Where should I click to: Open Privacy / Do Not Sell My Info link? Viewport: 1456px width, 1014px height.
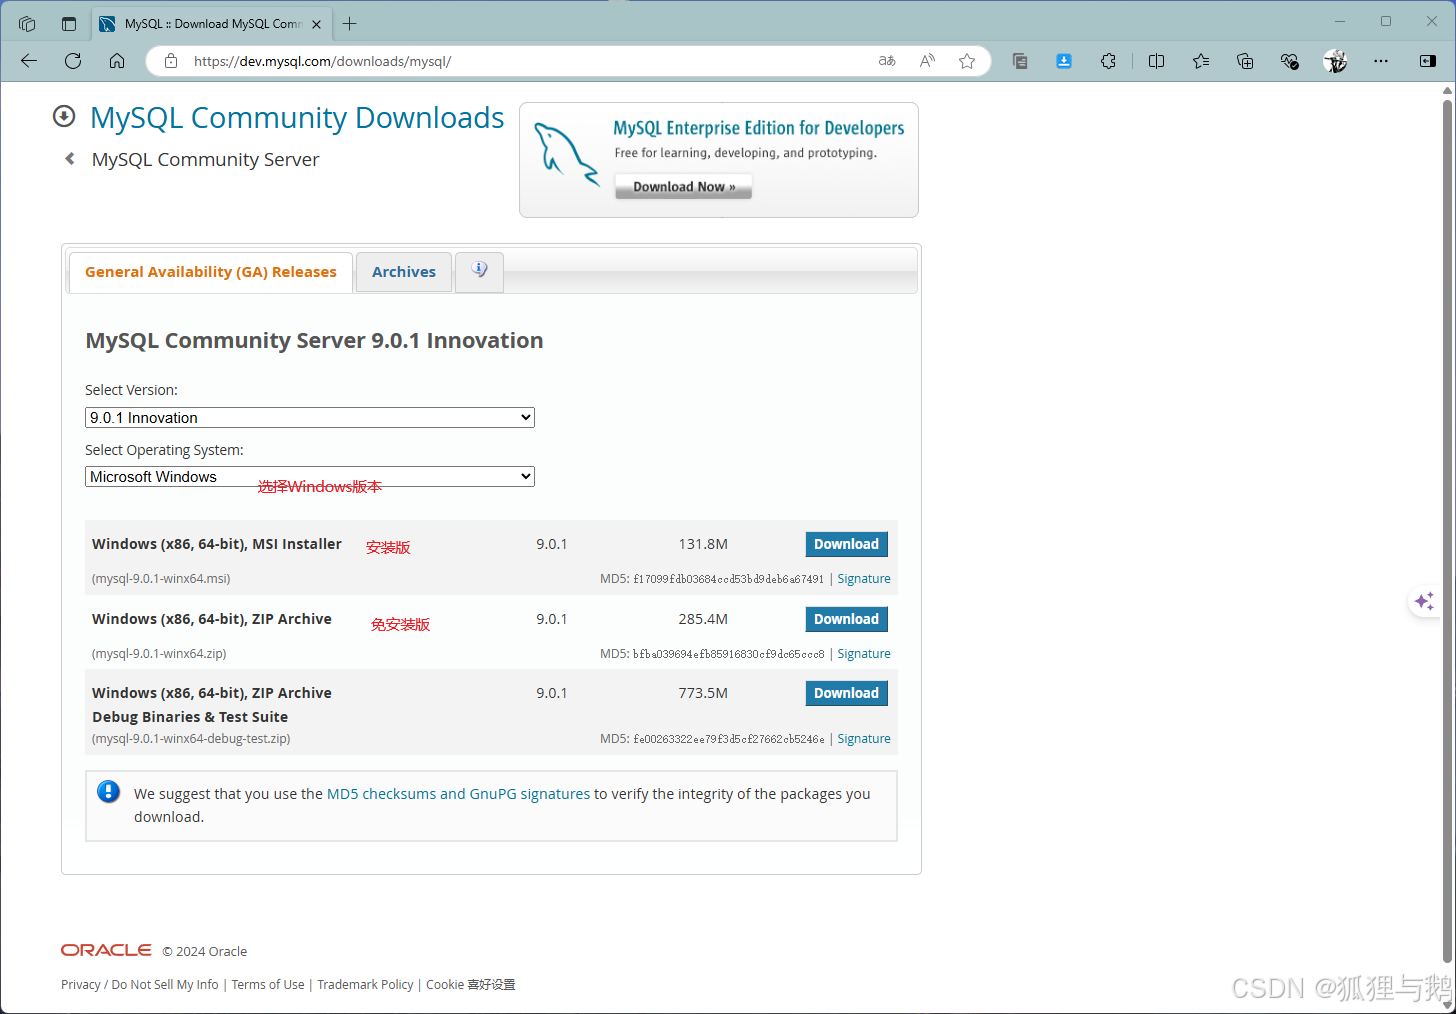[140, 985]
